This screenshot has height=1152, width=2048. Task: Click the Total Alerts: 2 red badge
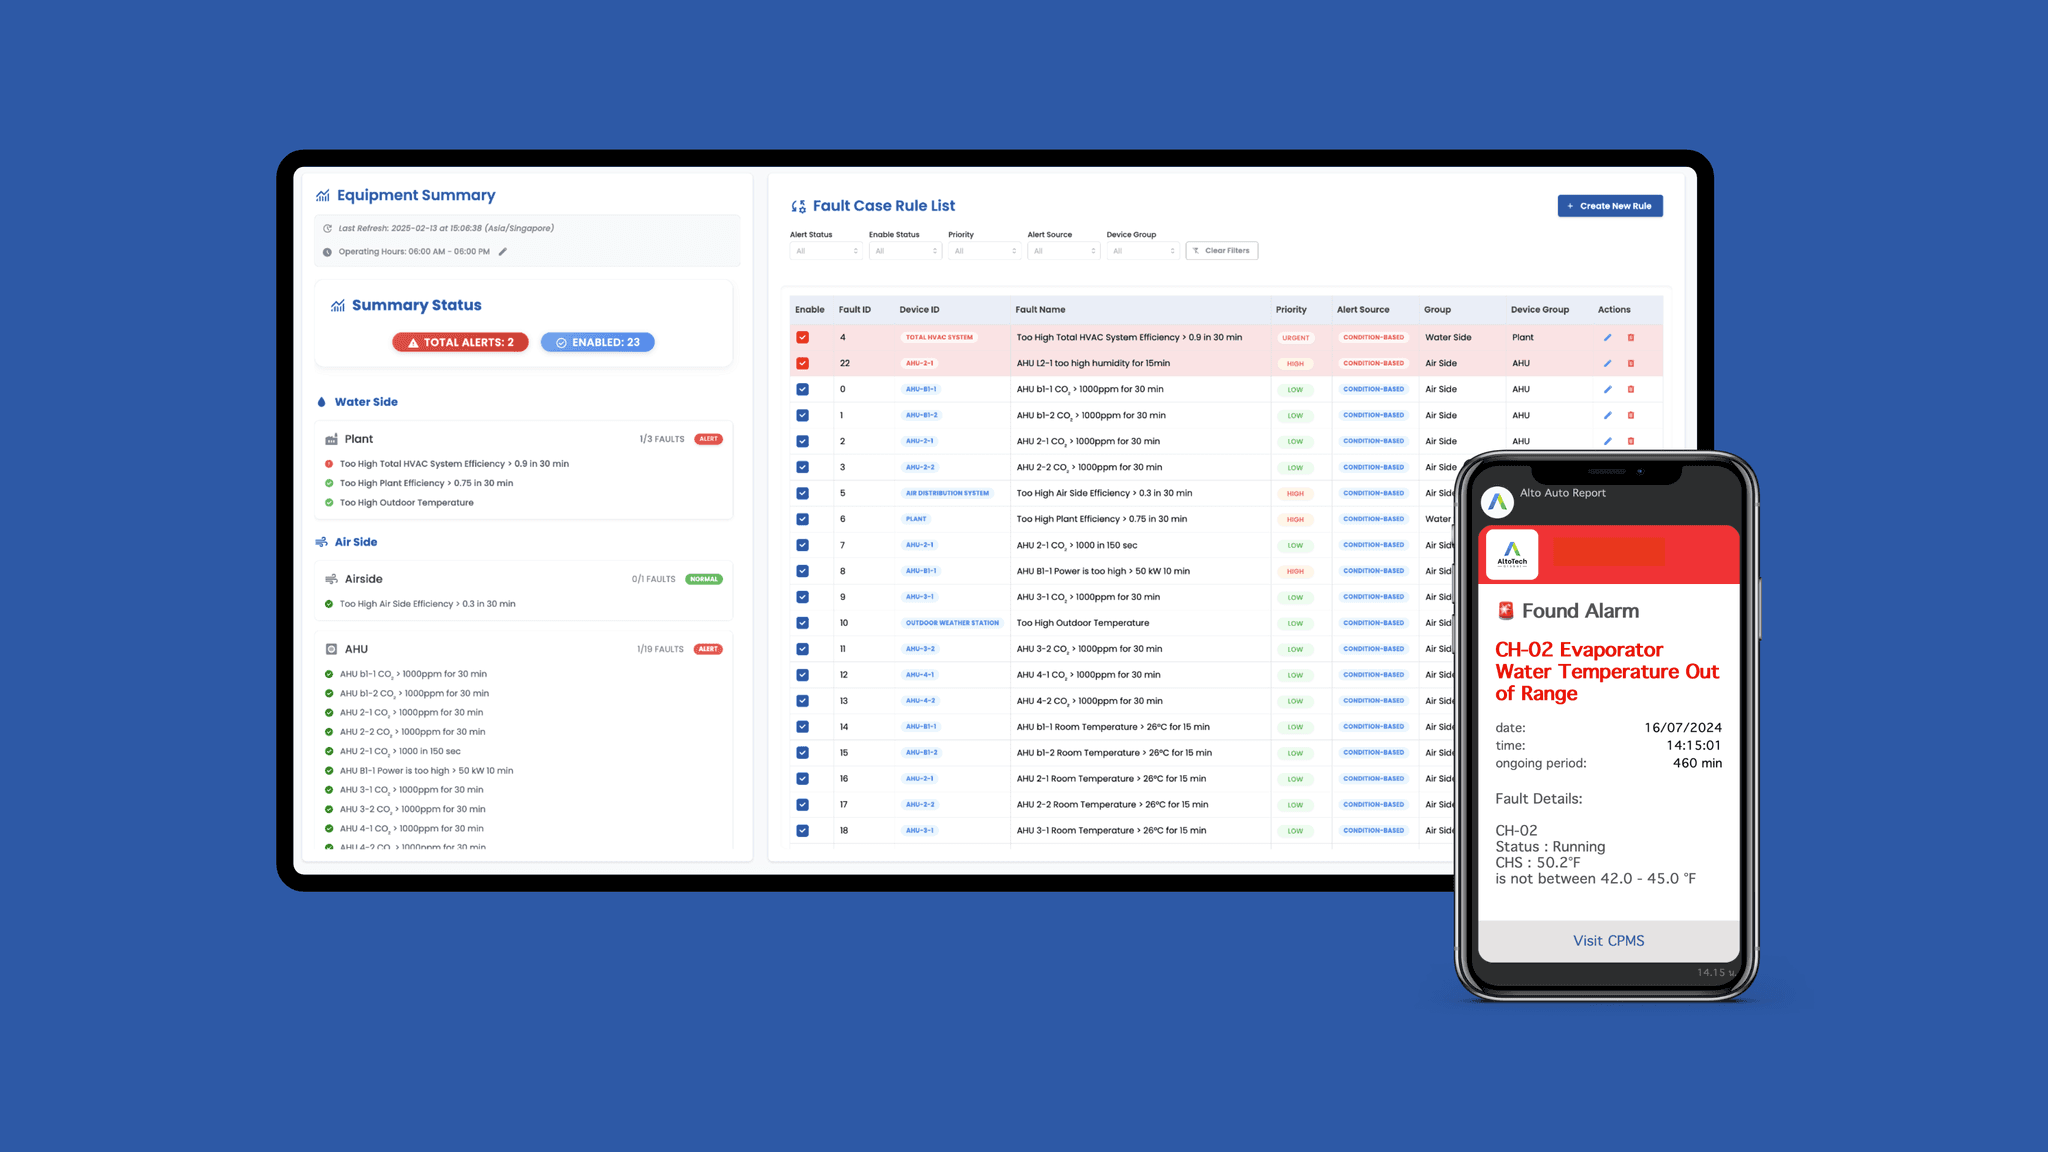(460, 342)
